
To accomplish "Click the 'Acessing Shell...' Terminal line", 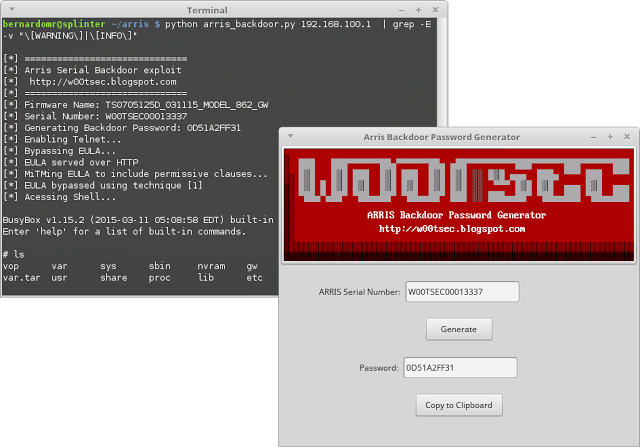I will 60,197.
